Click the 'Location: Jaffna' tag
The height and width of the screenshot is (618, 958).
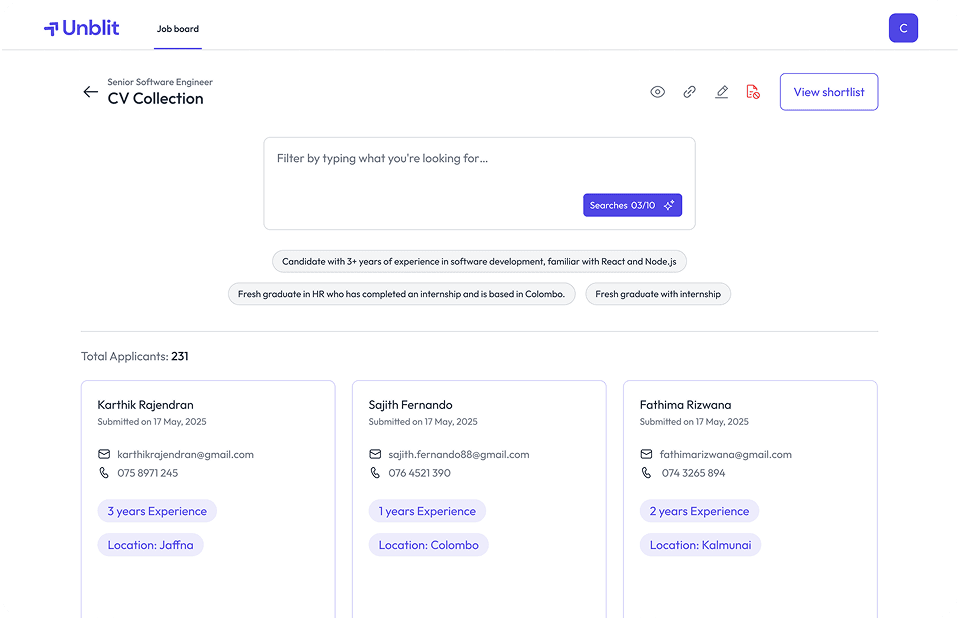click(x=150, y=545)
